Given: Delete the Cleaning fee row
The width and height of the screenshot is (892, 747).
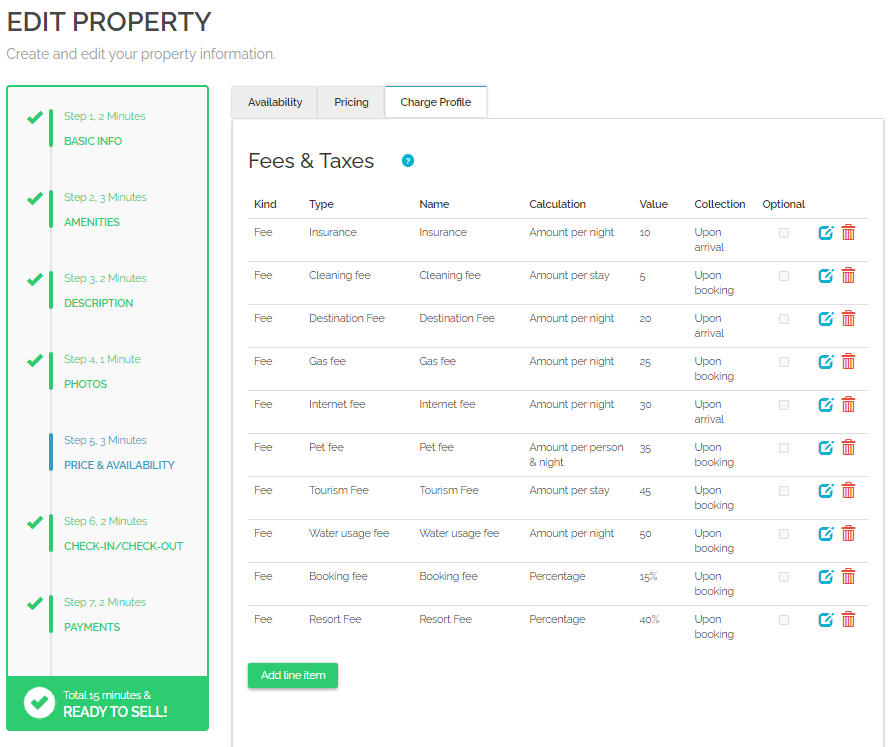Looking at the screenshot, I should tap(848, 276).
